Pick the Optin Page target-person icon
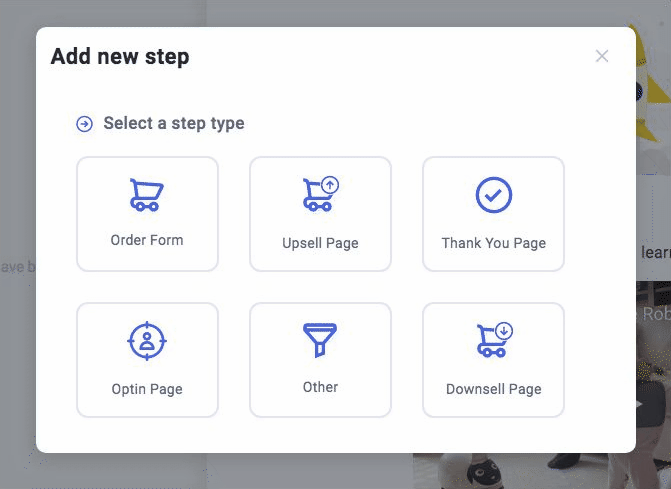The image size is (671, 489). [147, 341]
